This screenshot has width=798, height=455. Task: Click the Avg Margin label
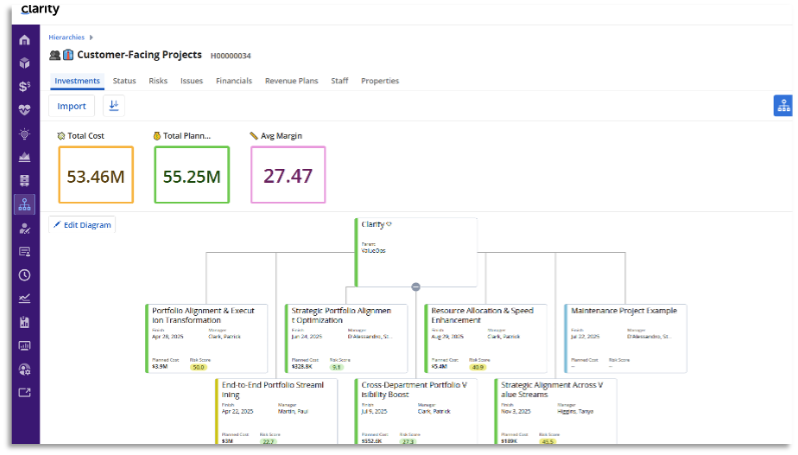coord(281,136)
